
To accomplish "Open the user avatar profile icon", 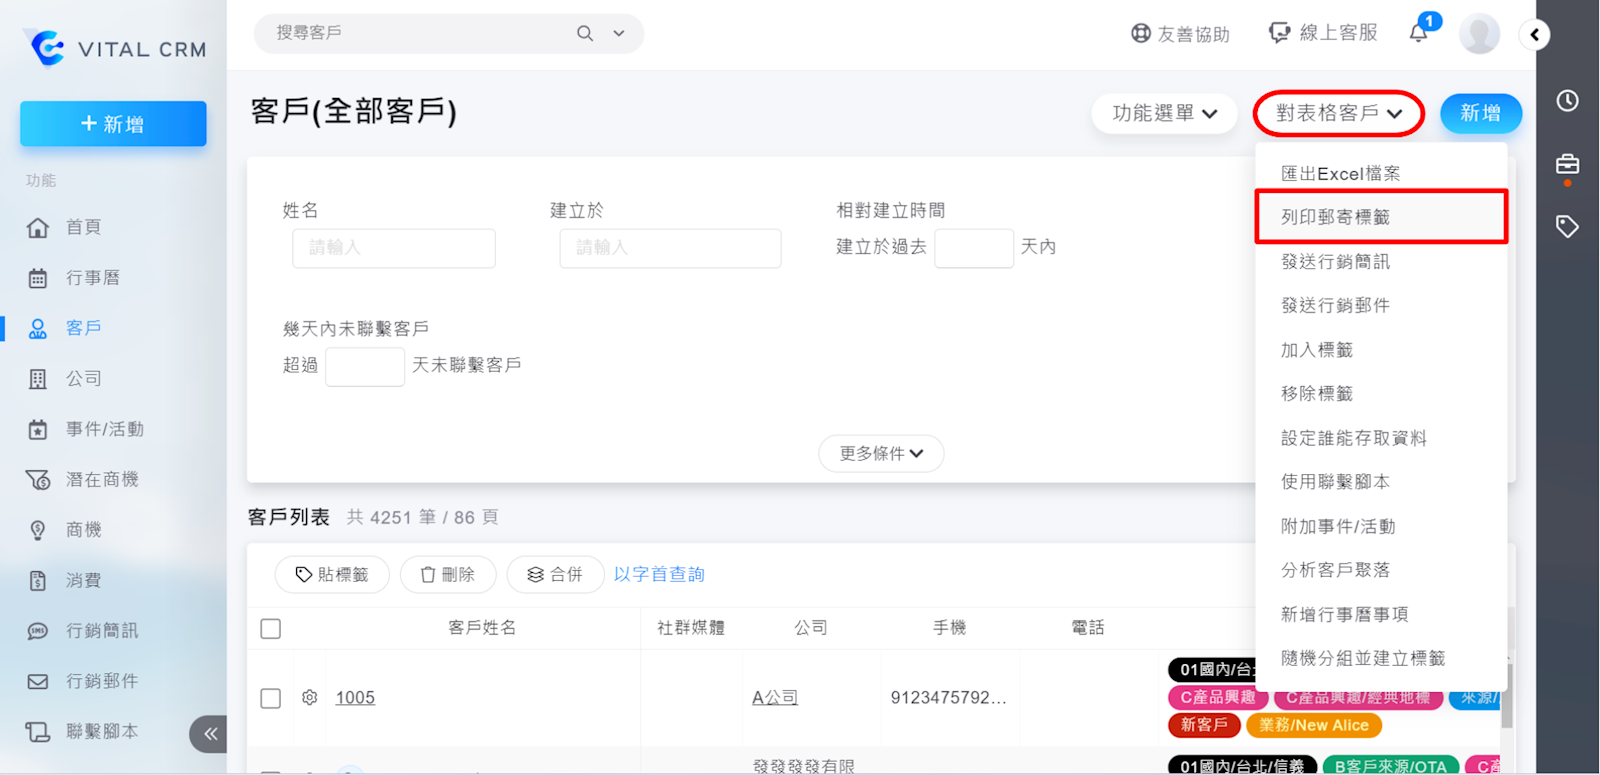I will tap(1479, 34).
